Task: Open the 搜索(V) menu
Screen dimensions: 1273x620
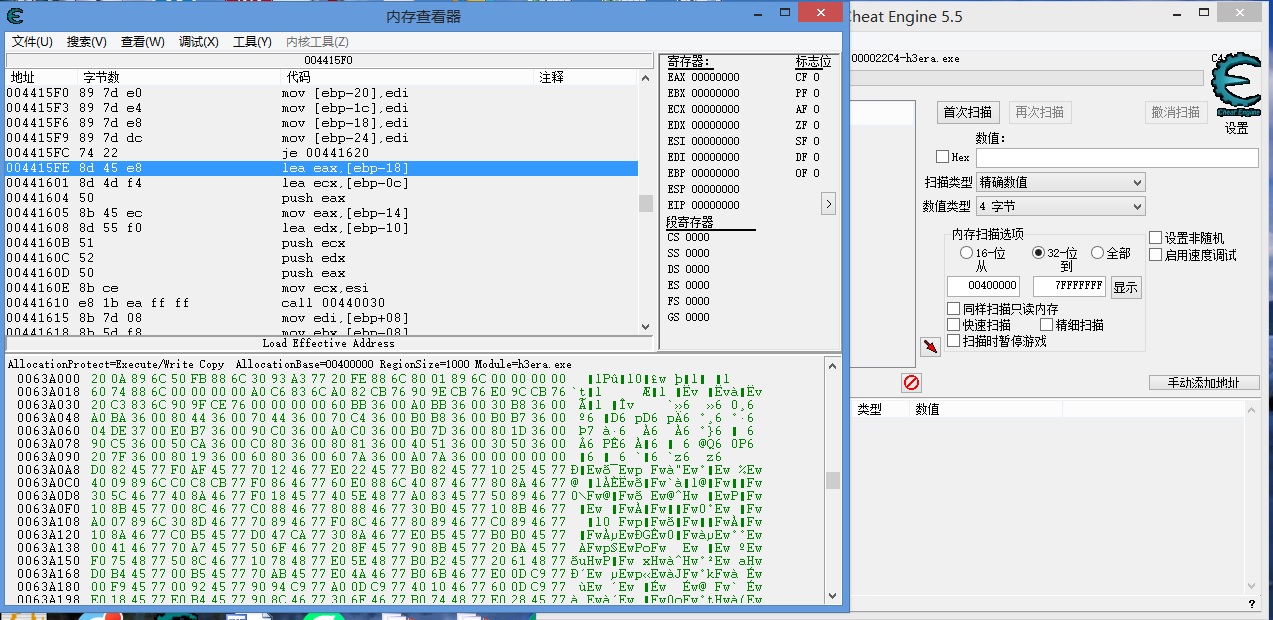Action: [x=87, y=42]
